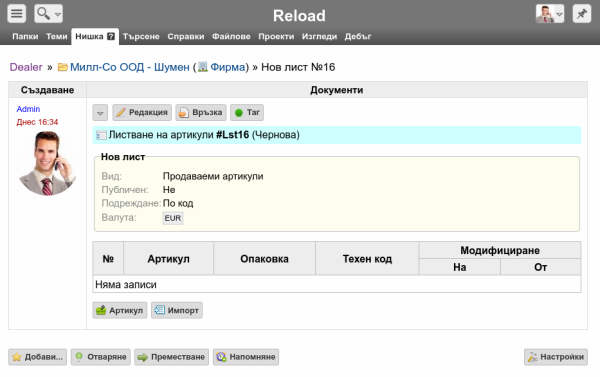Image resolution: width=600 pixels, height=377 pixels.
Task: Click the bulb icon on Отваряне
Action: pos(79,357)
